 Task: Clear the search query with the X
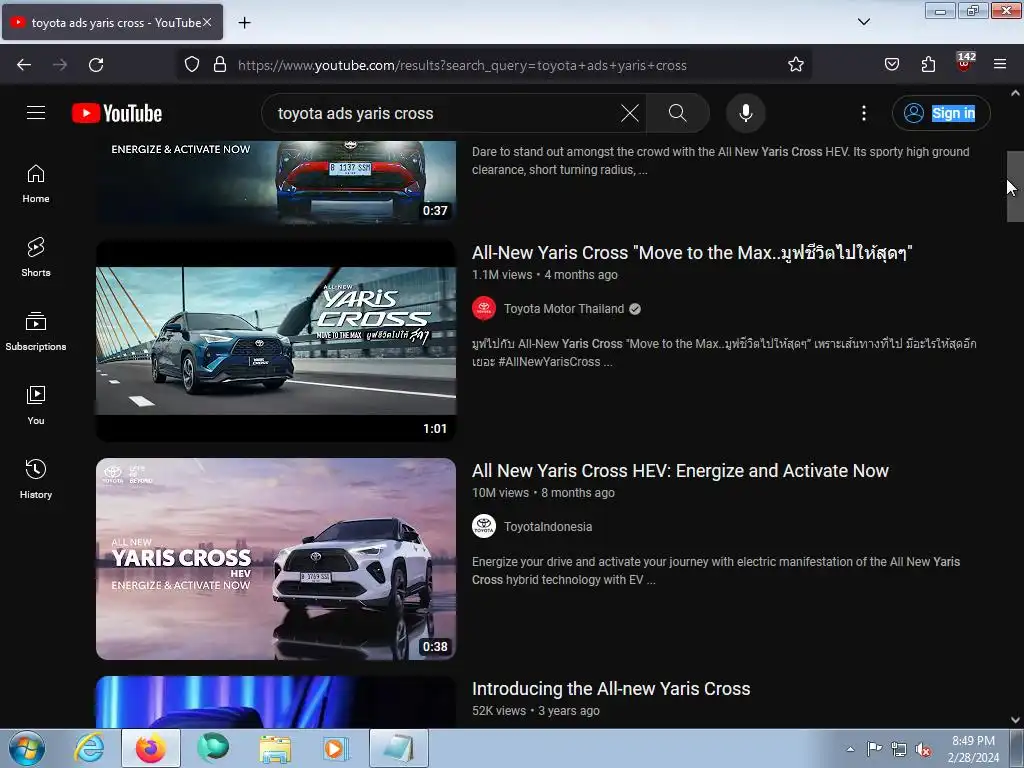tap(630, 113)
